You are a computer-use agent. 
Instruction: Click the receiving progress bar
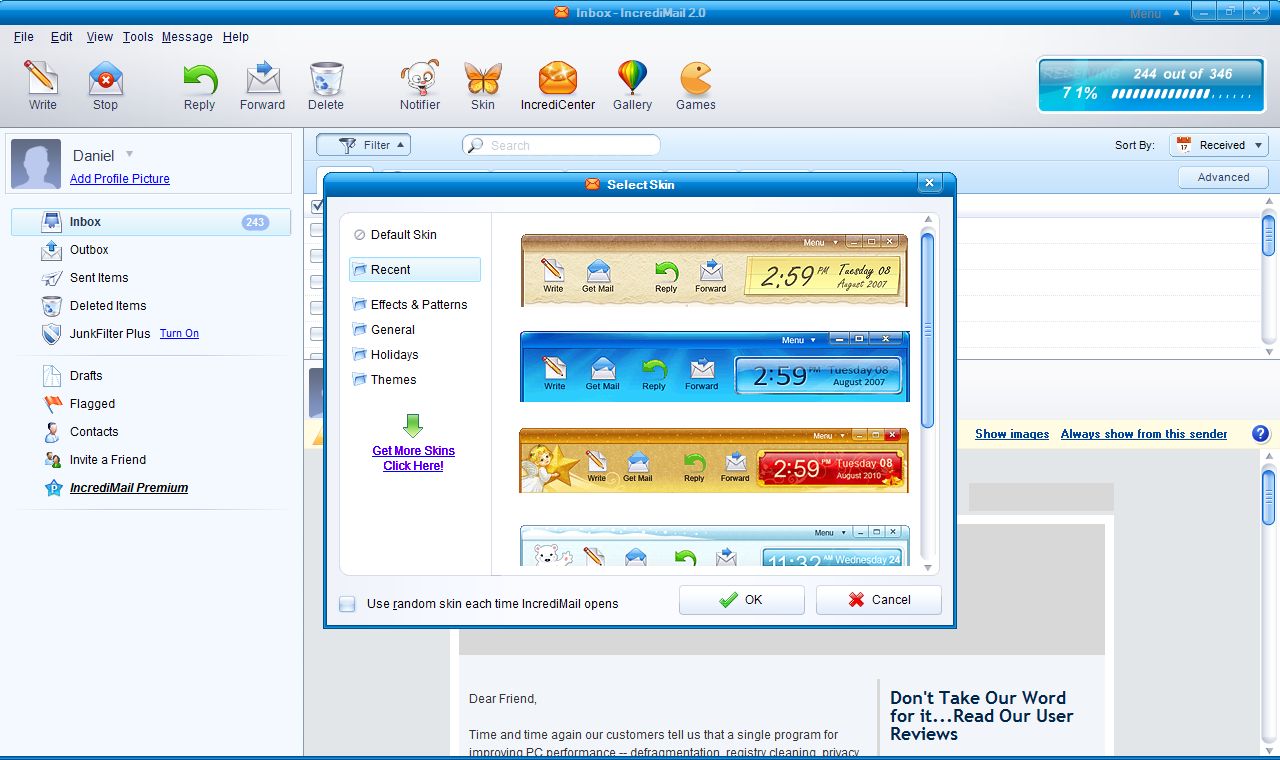pyautogui.click(x=1150, y=84)
